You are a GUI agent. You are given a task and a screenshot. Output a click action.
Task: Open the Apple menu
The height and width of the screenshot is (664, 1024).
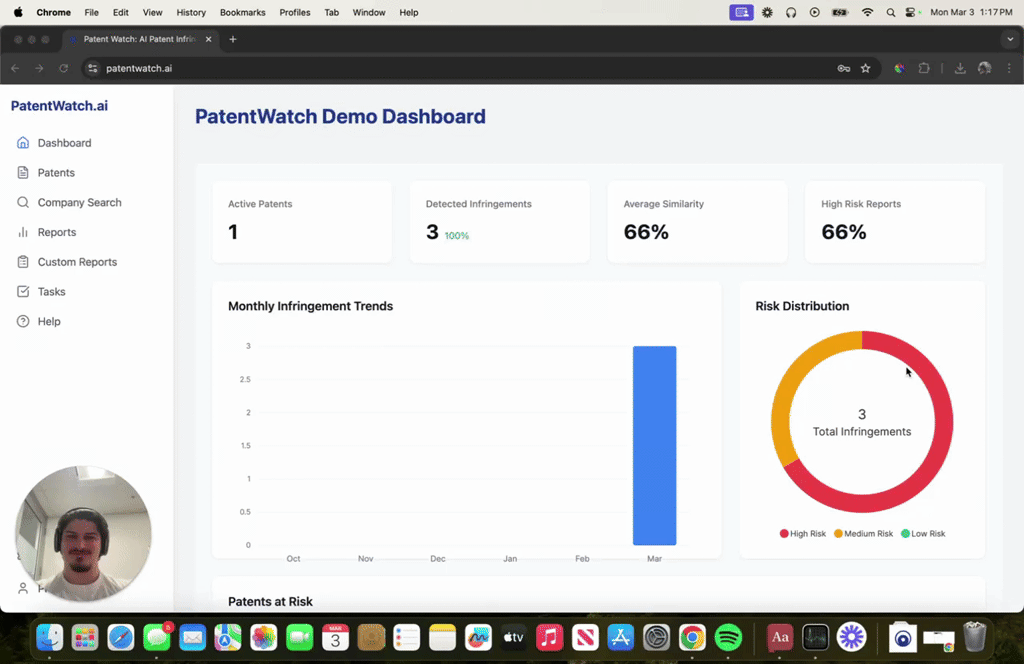coord(18,12)
